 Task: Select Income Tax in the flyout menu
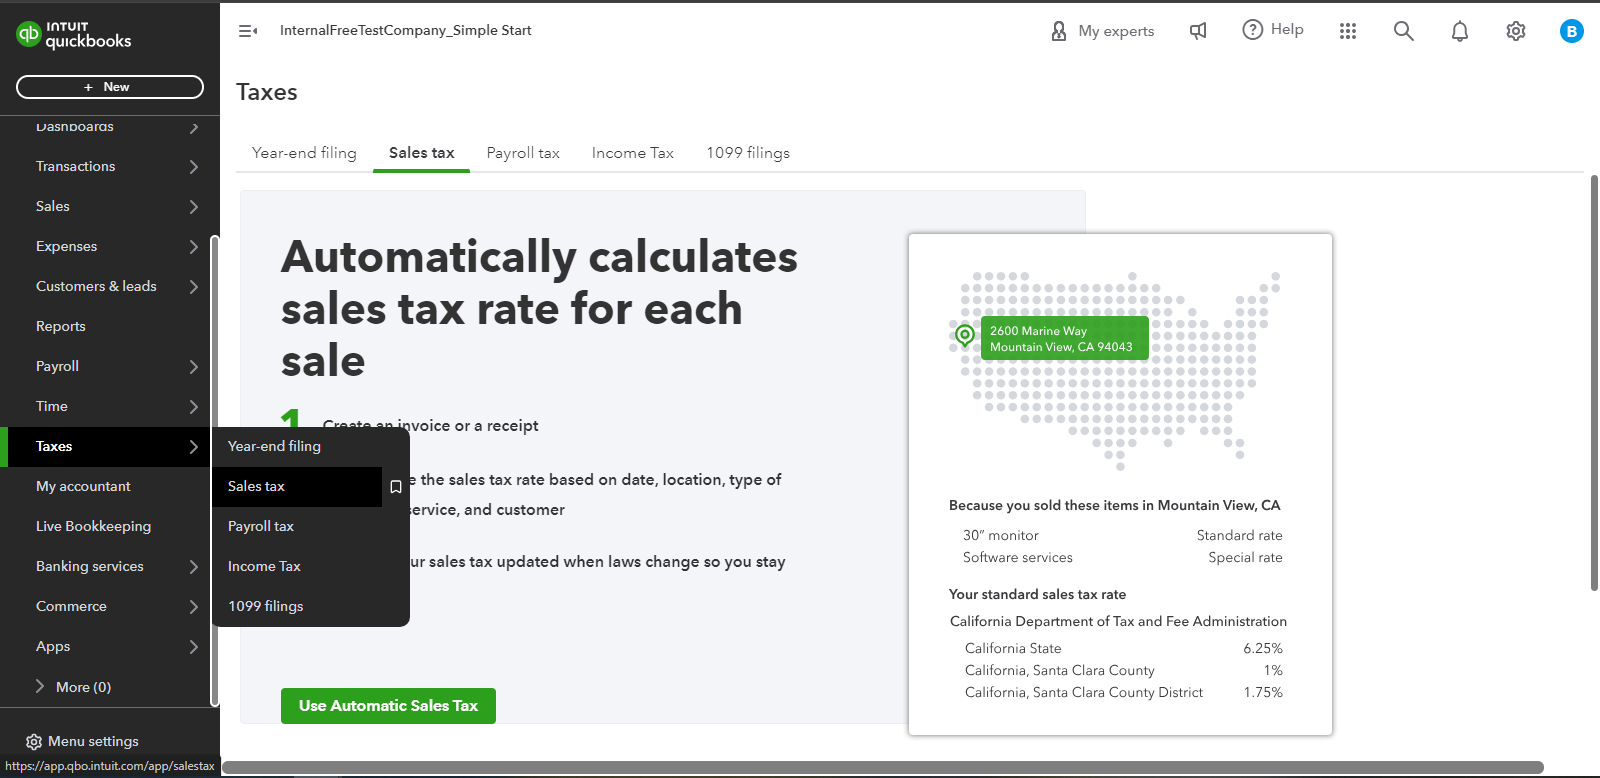264,566
